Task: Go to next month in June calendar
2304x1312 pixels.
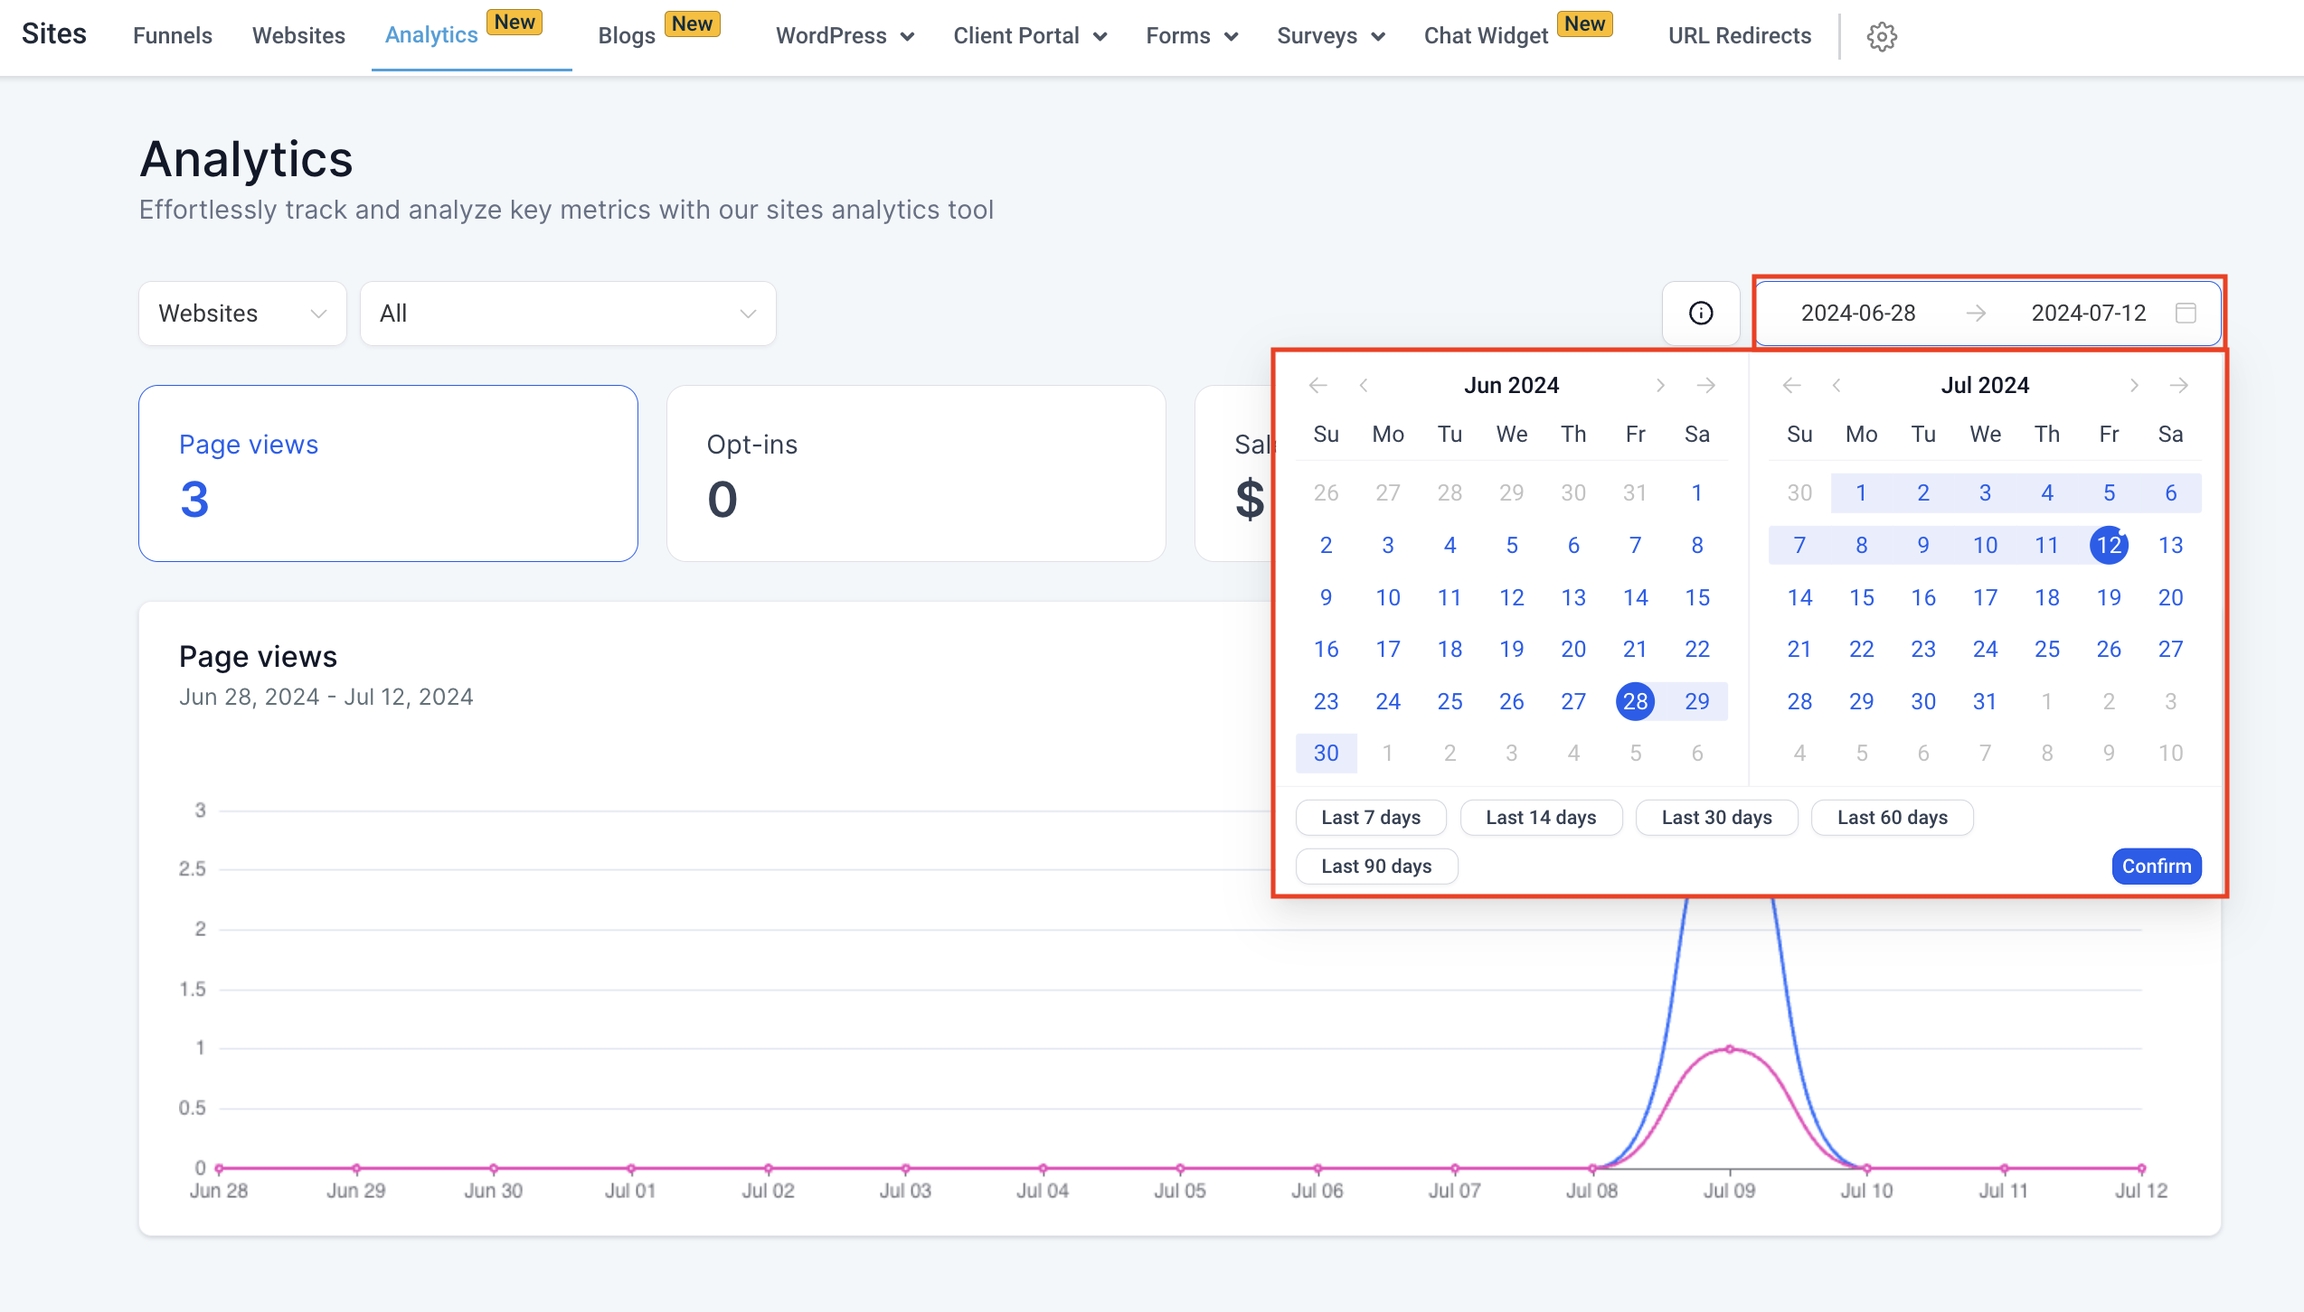Action: (1660, 385)
